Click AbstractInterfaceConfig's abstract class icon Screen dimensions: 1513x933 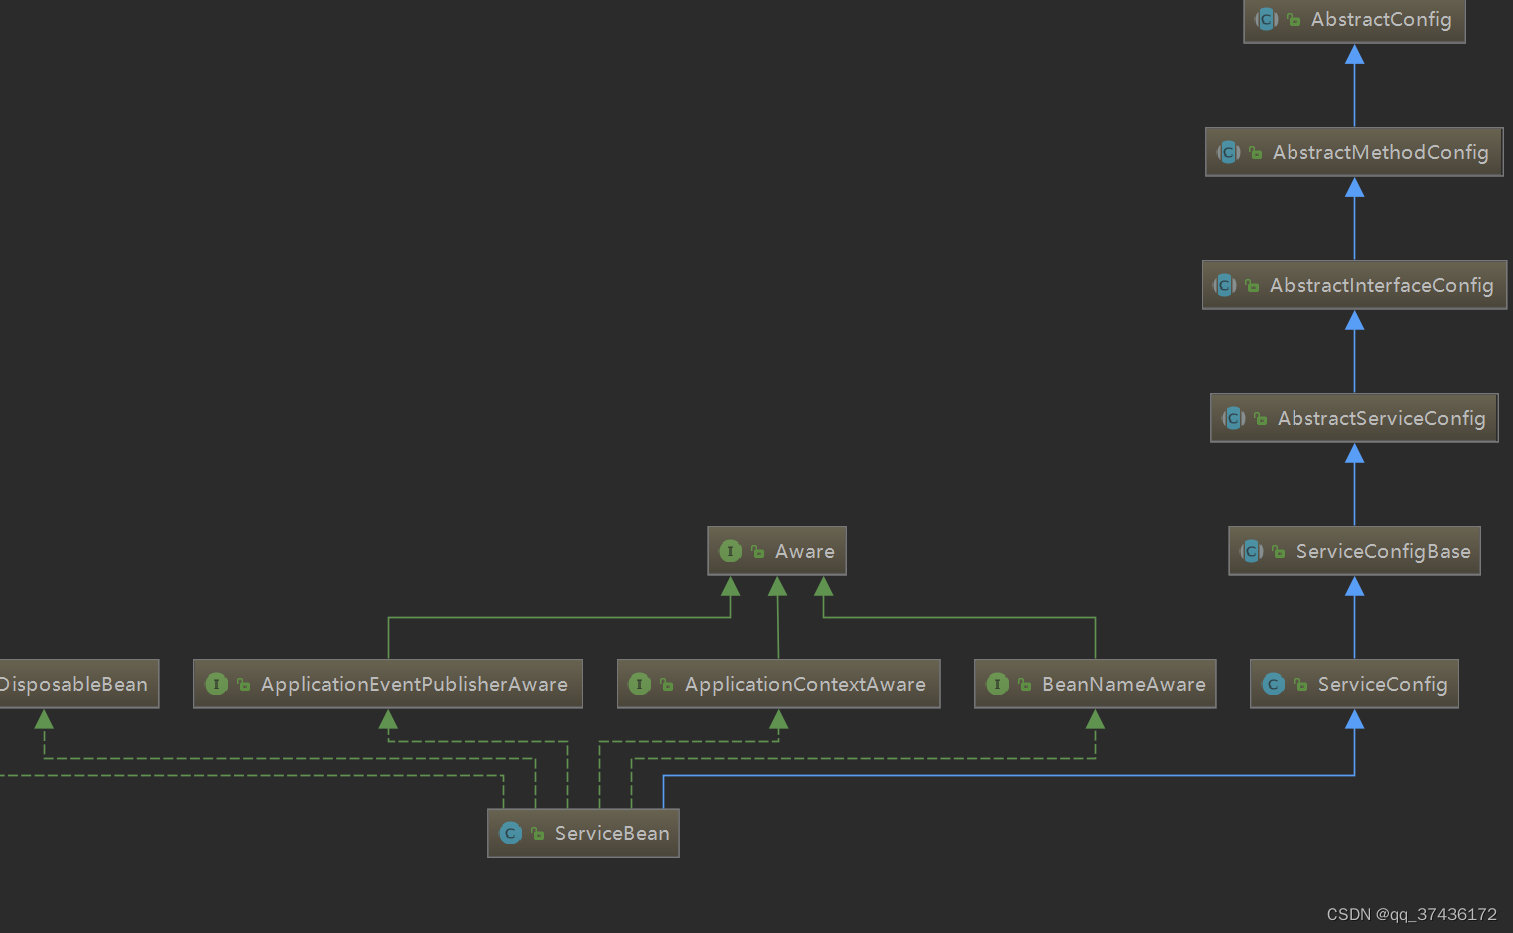1225,285
